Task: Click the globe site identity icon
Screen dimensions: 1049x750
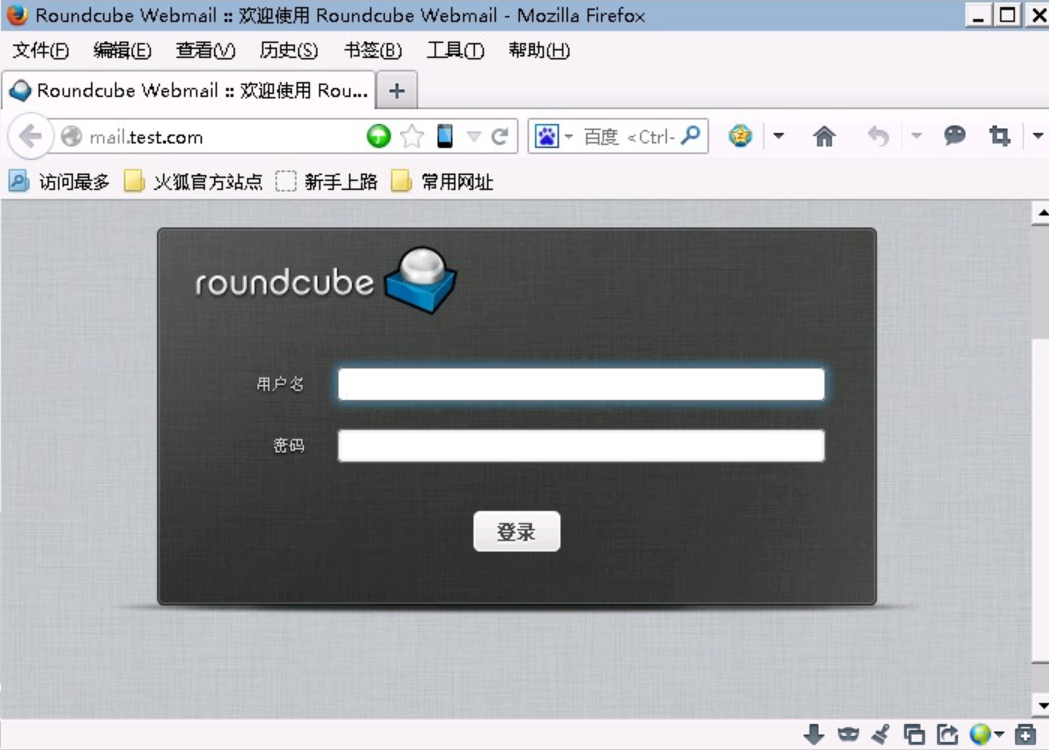Action: [x=71, y=136]
